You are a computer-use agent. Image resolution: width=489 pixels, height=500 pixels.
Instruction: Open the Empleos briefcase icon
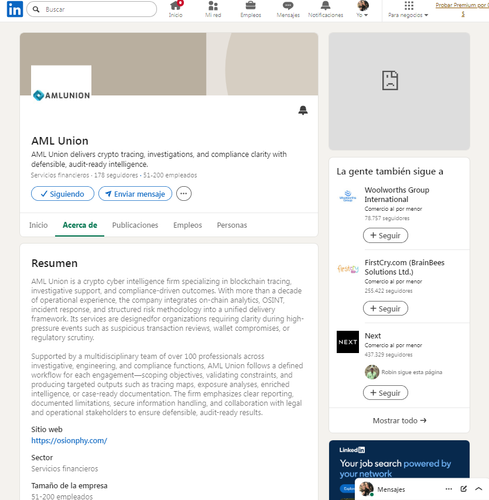point(251,9)
